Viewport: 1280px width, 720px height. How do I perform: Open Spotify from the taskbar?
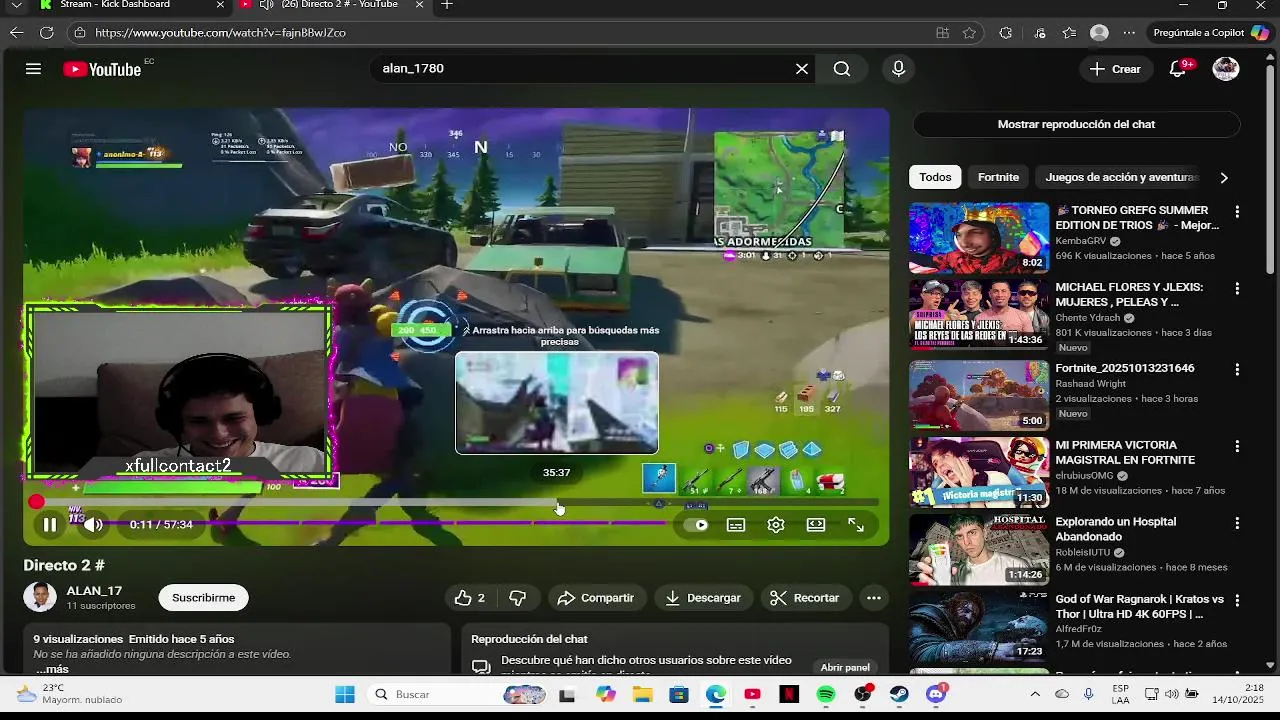(826, 694)
